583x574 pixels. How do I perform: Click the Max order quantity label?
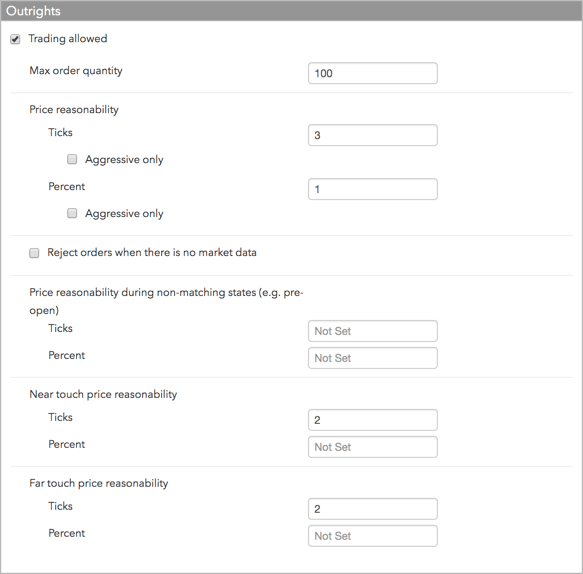76,71
